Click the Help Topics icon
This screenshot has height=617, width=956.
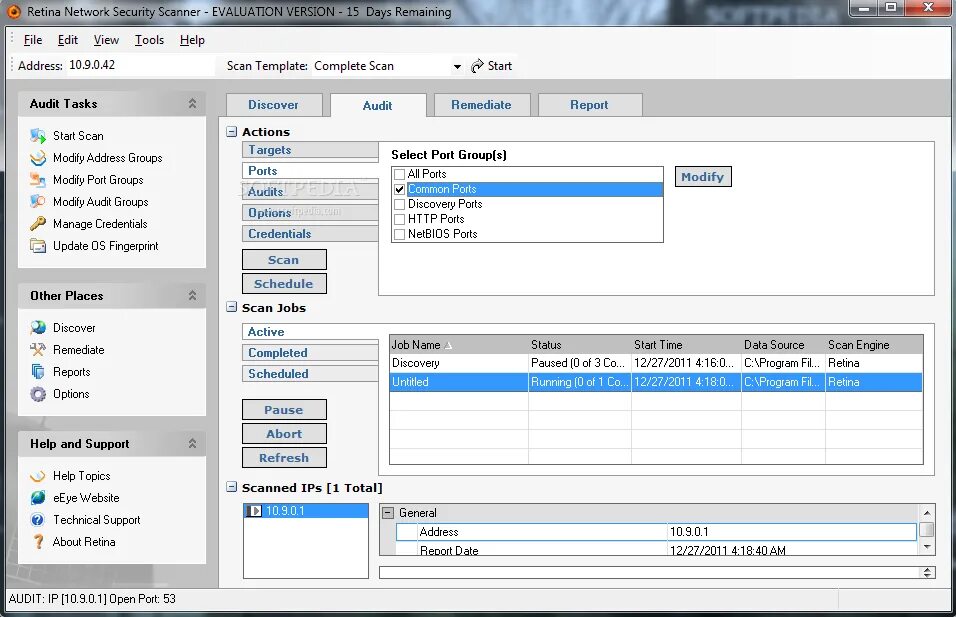click(38, 476)
